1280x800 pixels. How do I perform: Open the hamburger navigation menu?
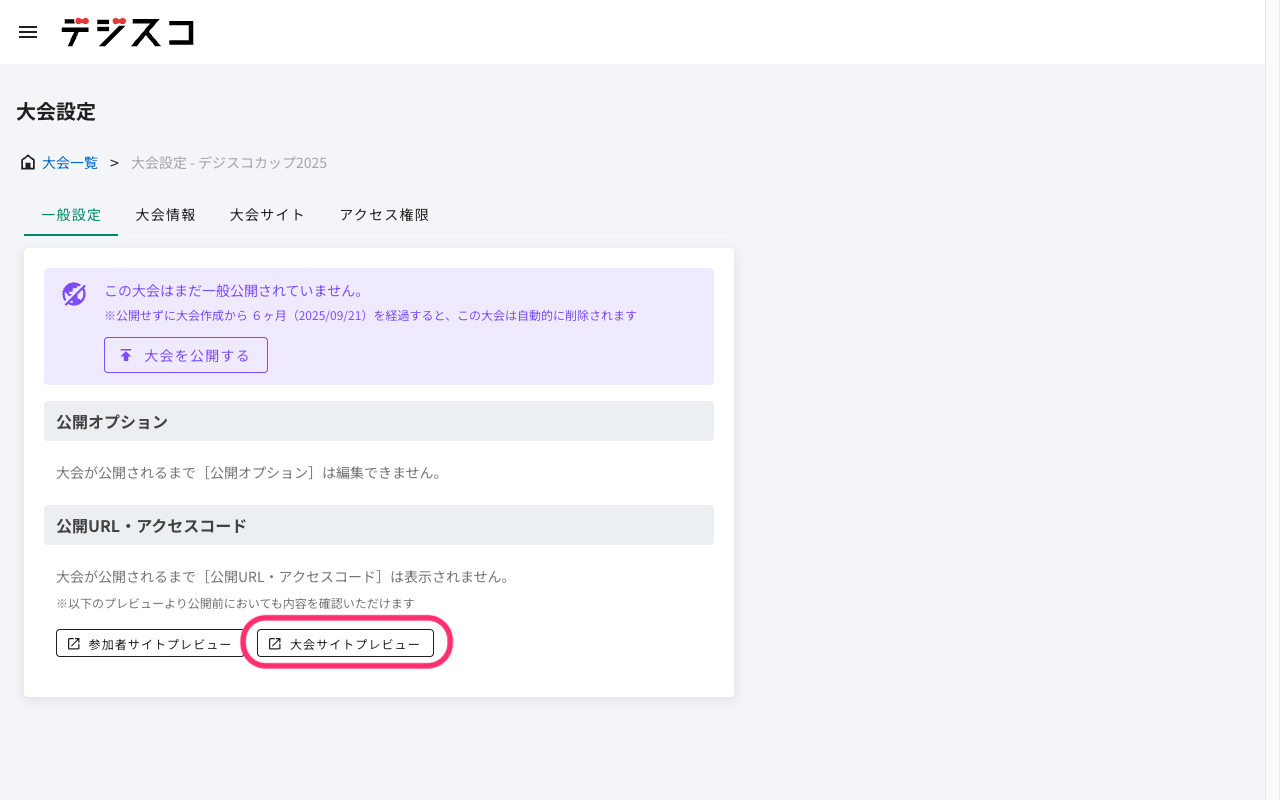(x=28, y=32)
